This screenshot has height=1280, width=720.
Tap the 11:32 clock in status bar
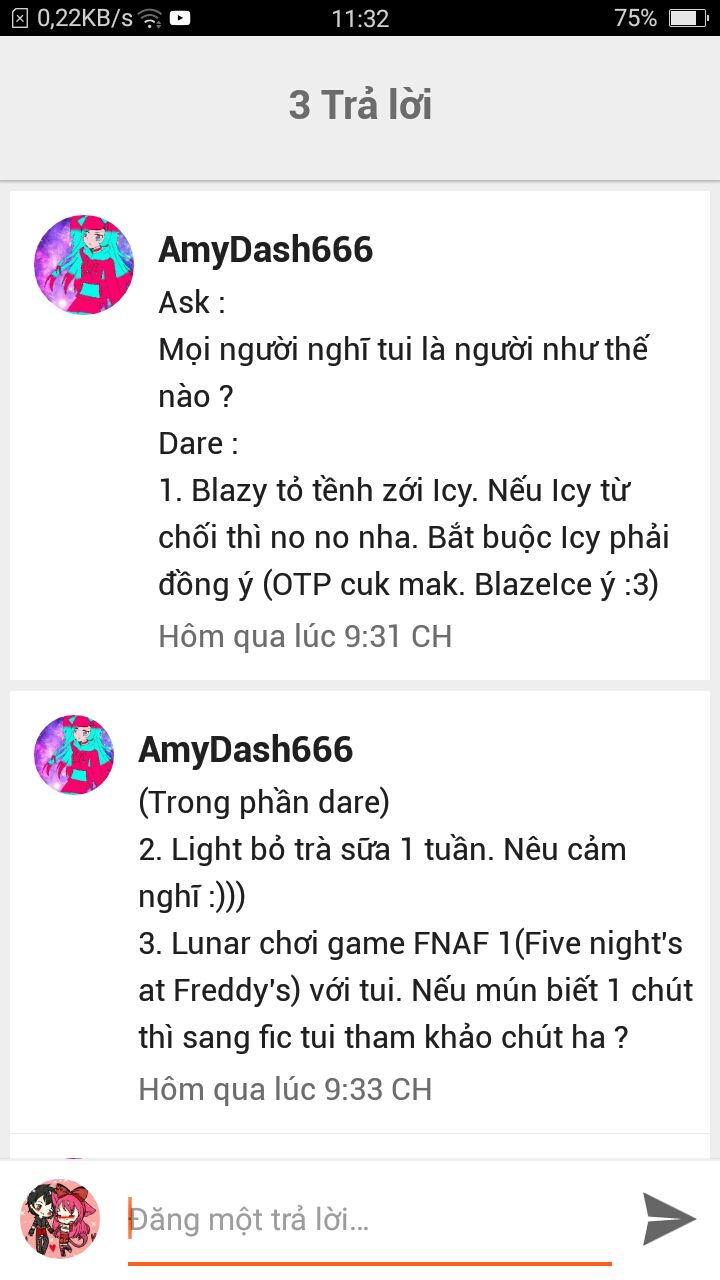360,17
